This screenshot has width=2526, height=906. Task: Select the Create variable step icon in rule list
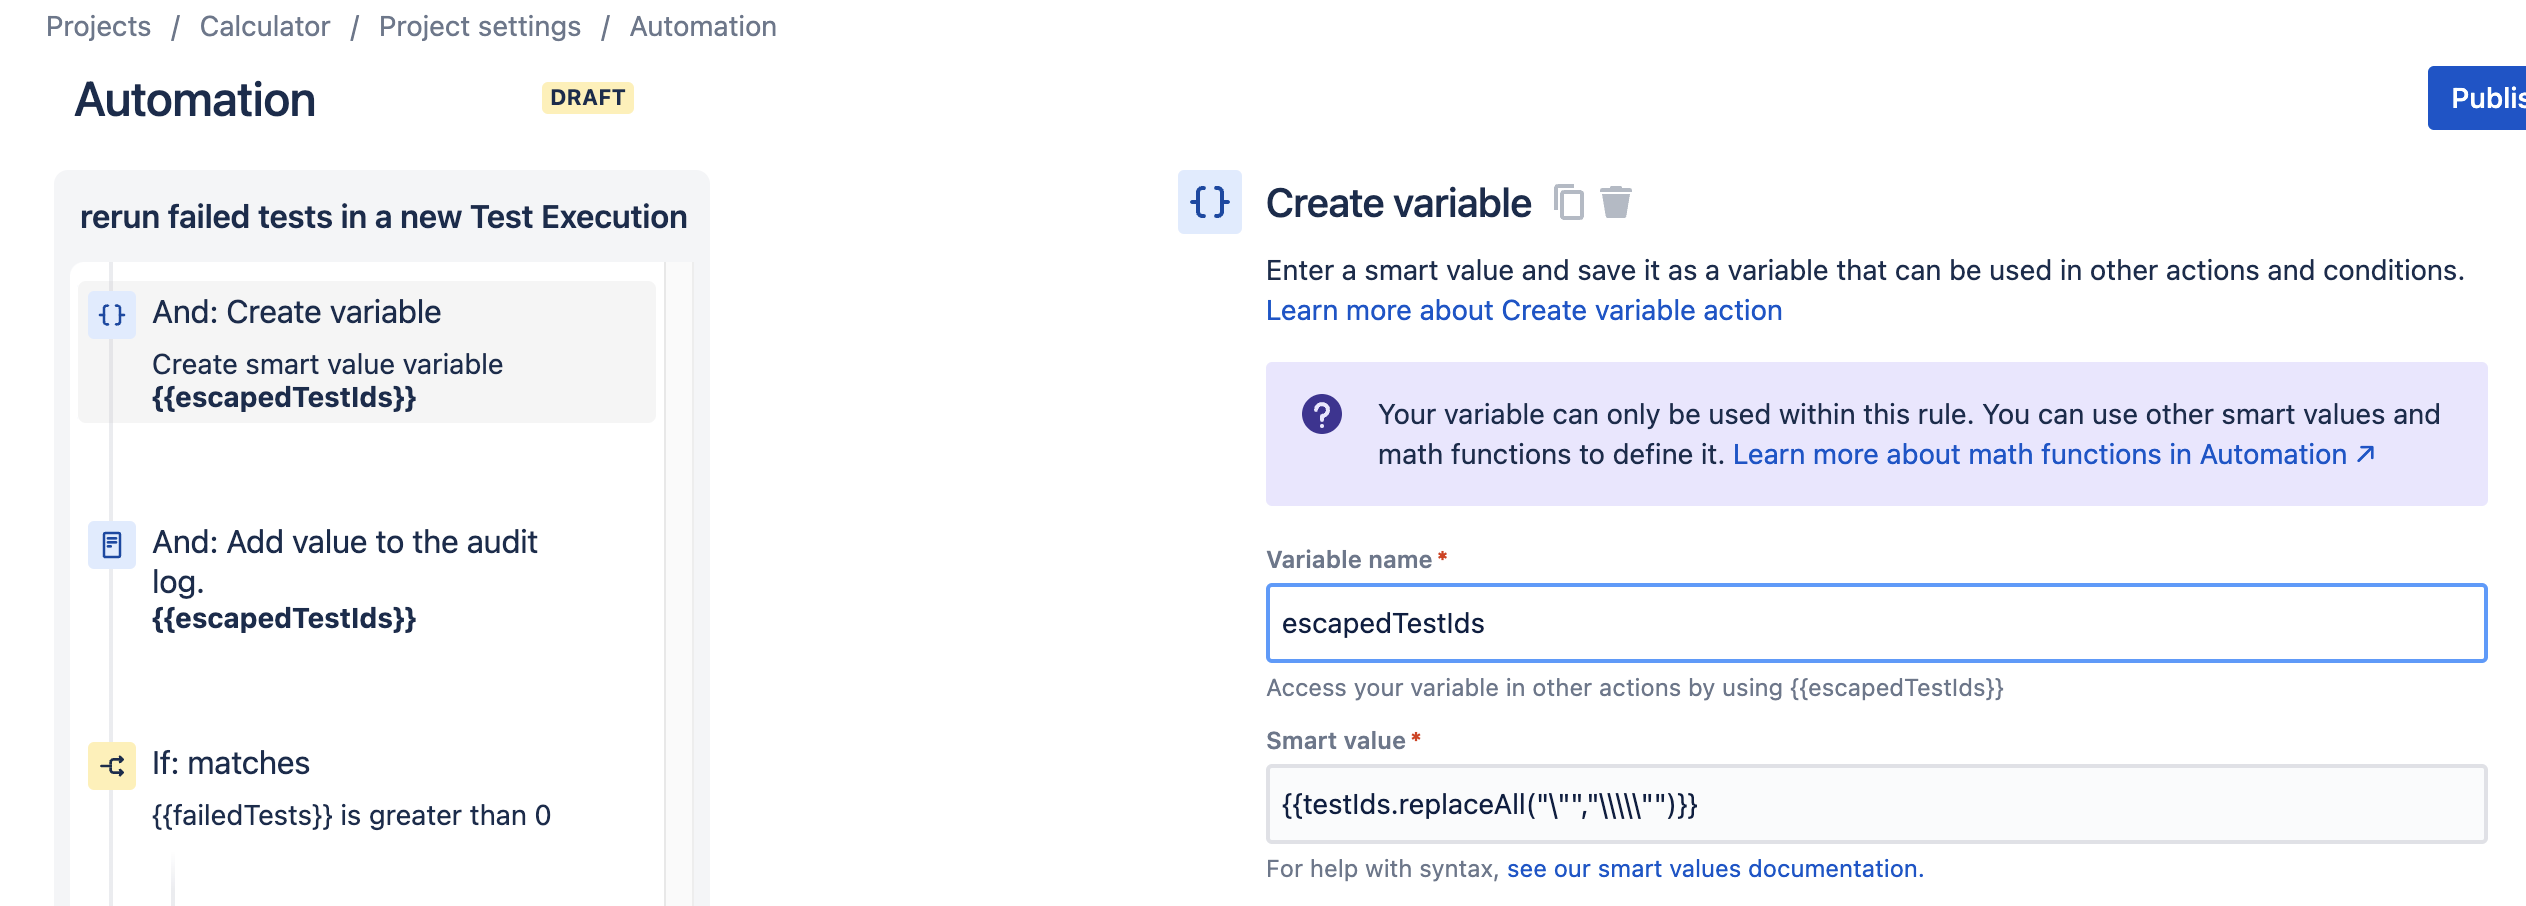(112, 315)
